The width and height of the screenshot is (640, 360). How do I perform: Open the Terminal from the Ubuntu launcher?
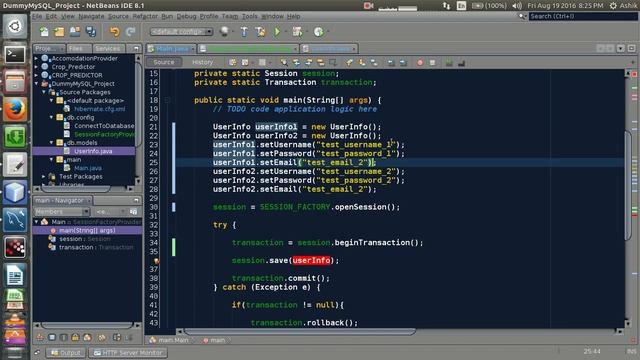tap(15, 54)
